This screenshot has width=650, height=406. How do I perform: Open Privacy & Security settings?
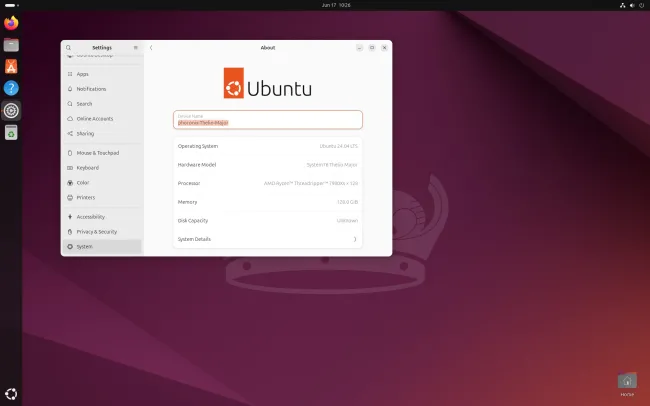(97, 231)
